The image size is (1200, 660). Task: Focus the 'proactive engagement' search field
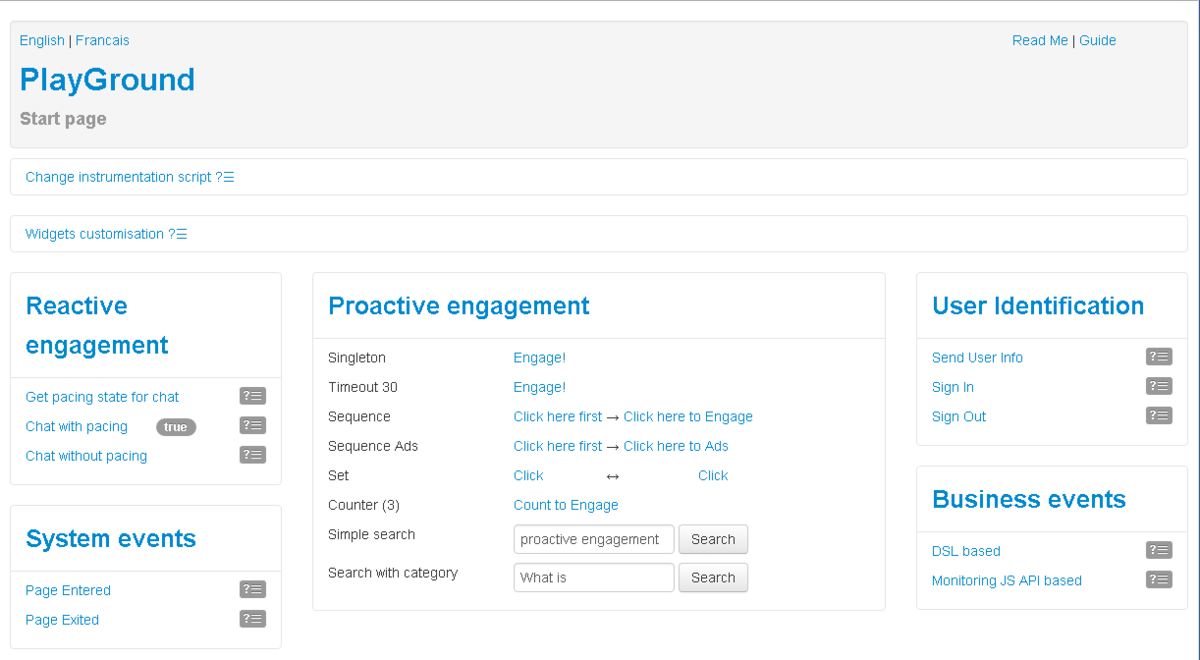pos(594,539)
